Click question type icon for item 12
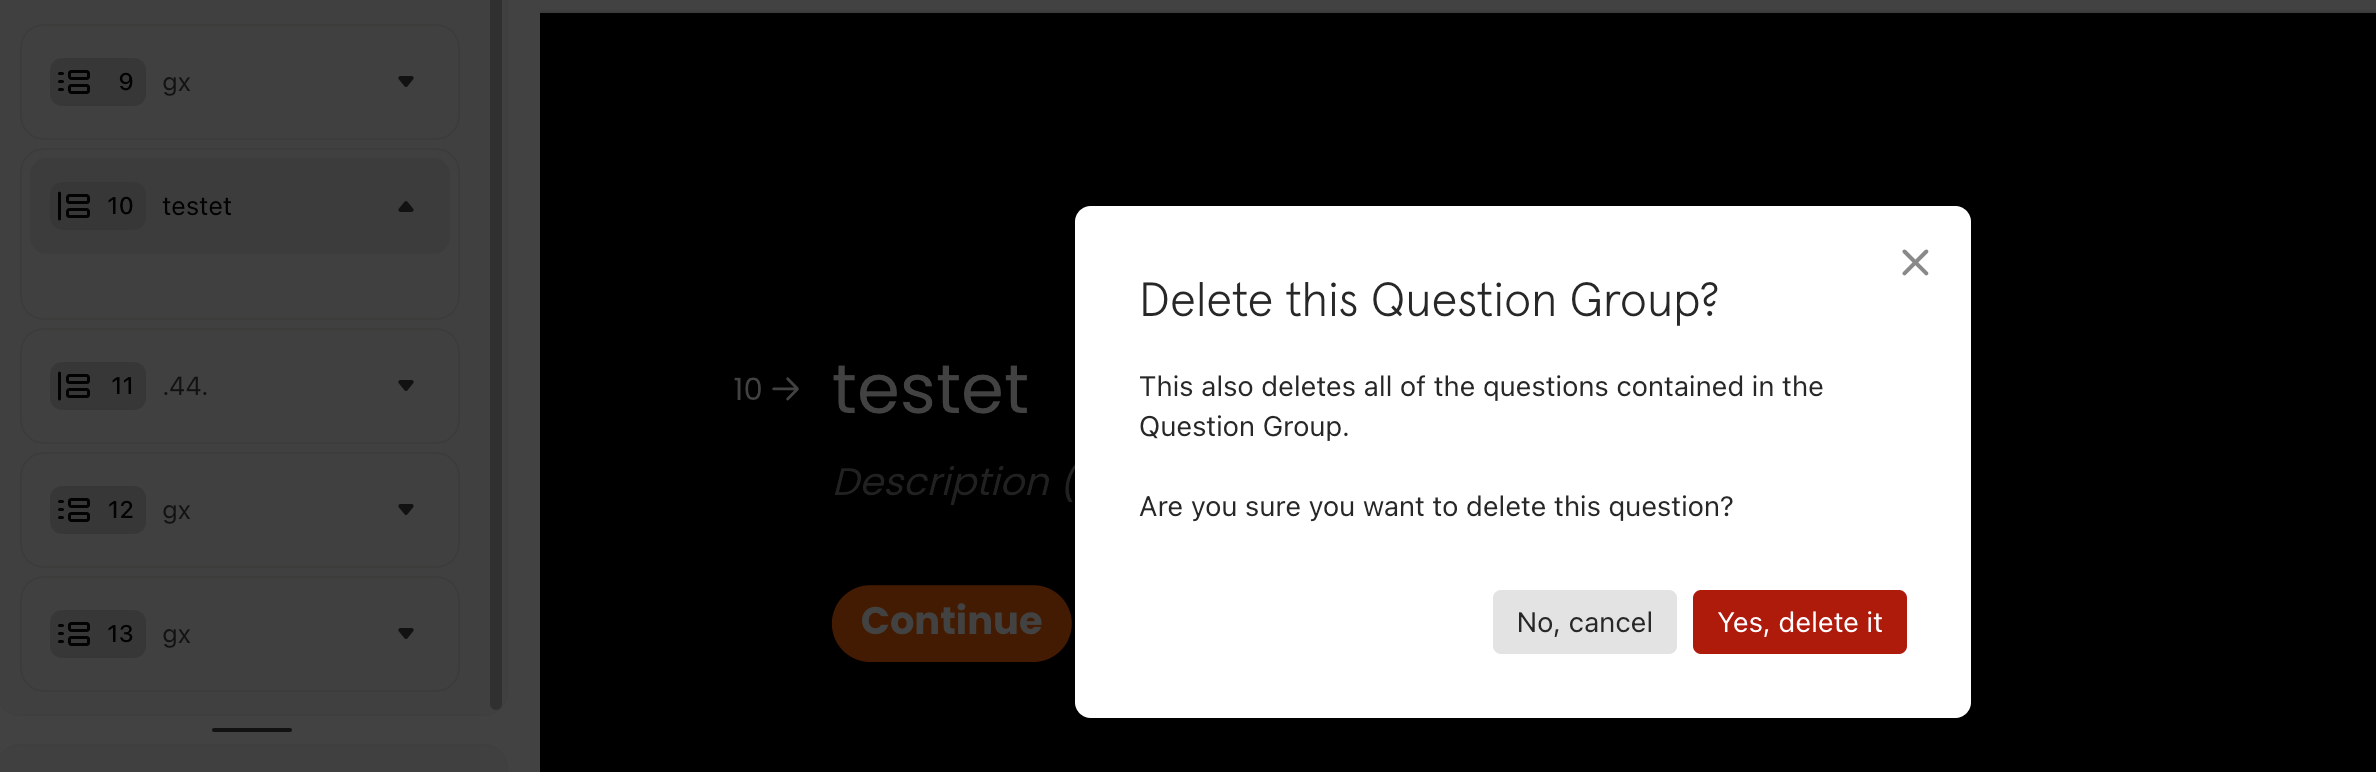 click(x=74, y=510)
